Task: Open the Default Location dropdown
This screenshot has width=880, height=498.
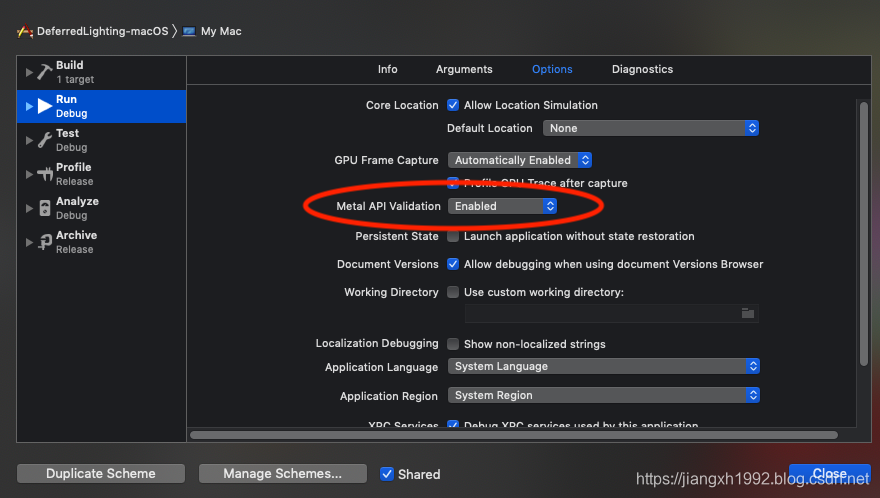Action: [x=651, y=128]
